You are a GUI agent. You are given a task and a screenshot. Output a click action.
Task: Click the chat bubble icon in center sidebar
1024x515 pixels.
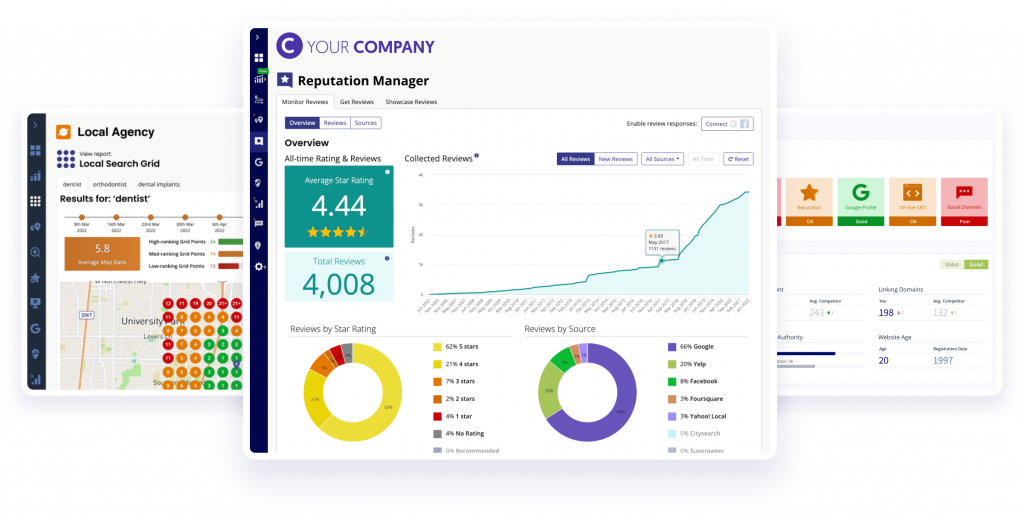pos(259,224)
